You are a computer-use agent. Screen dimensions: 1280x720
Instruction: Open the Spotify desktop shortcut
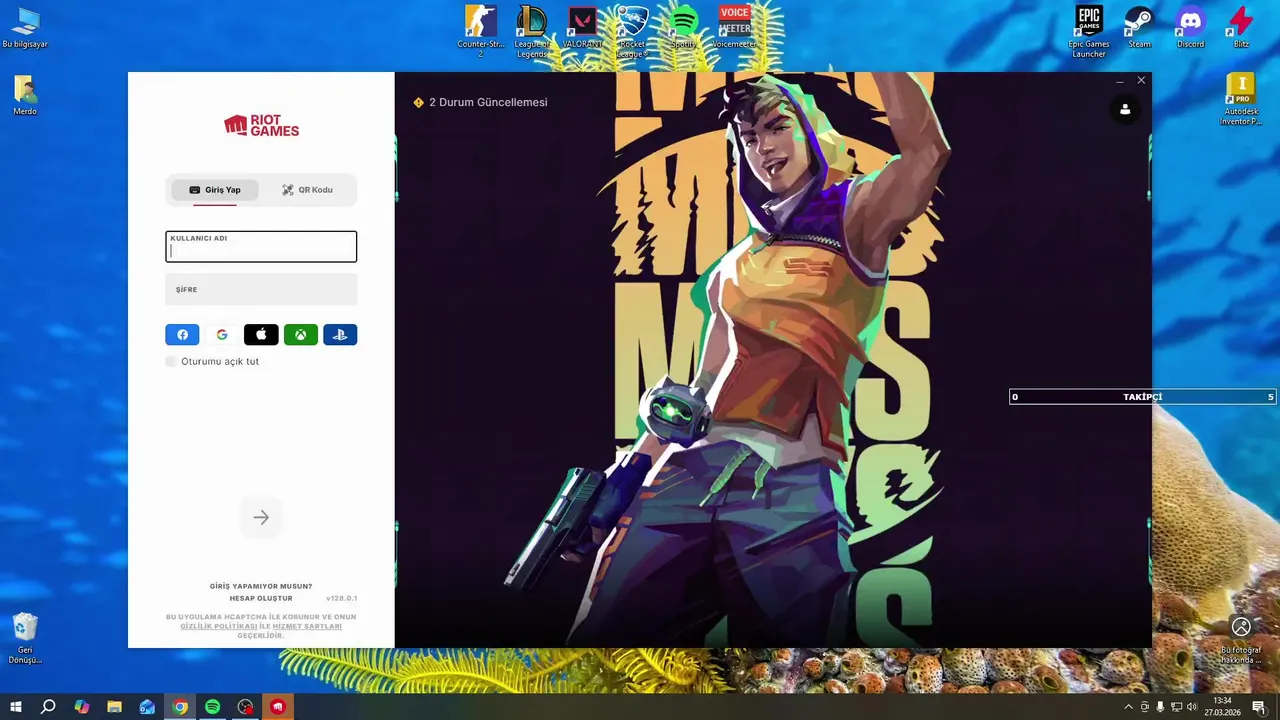tap(683, 27)
